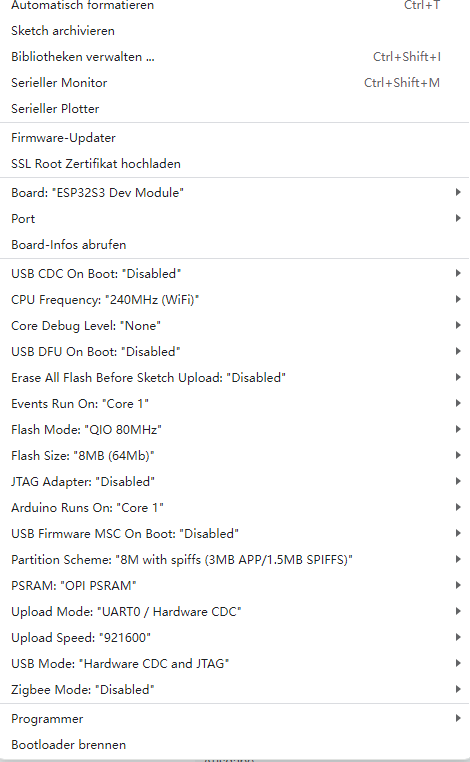Expand the Programmer submenu arrow

tap(458, 718)
